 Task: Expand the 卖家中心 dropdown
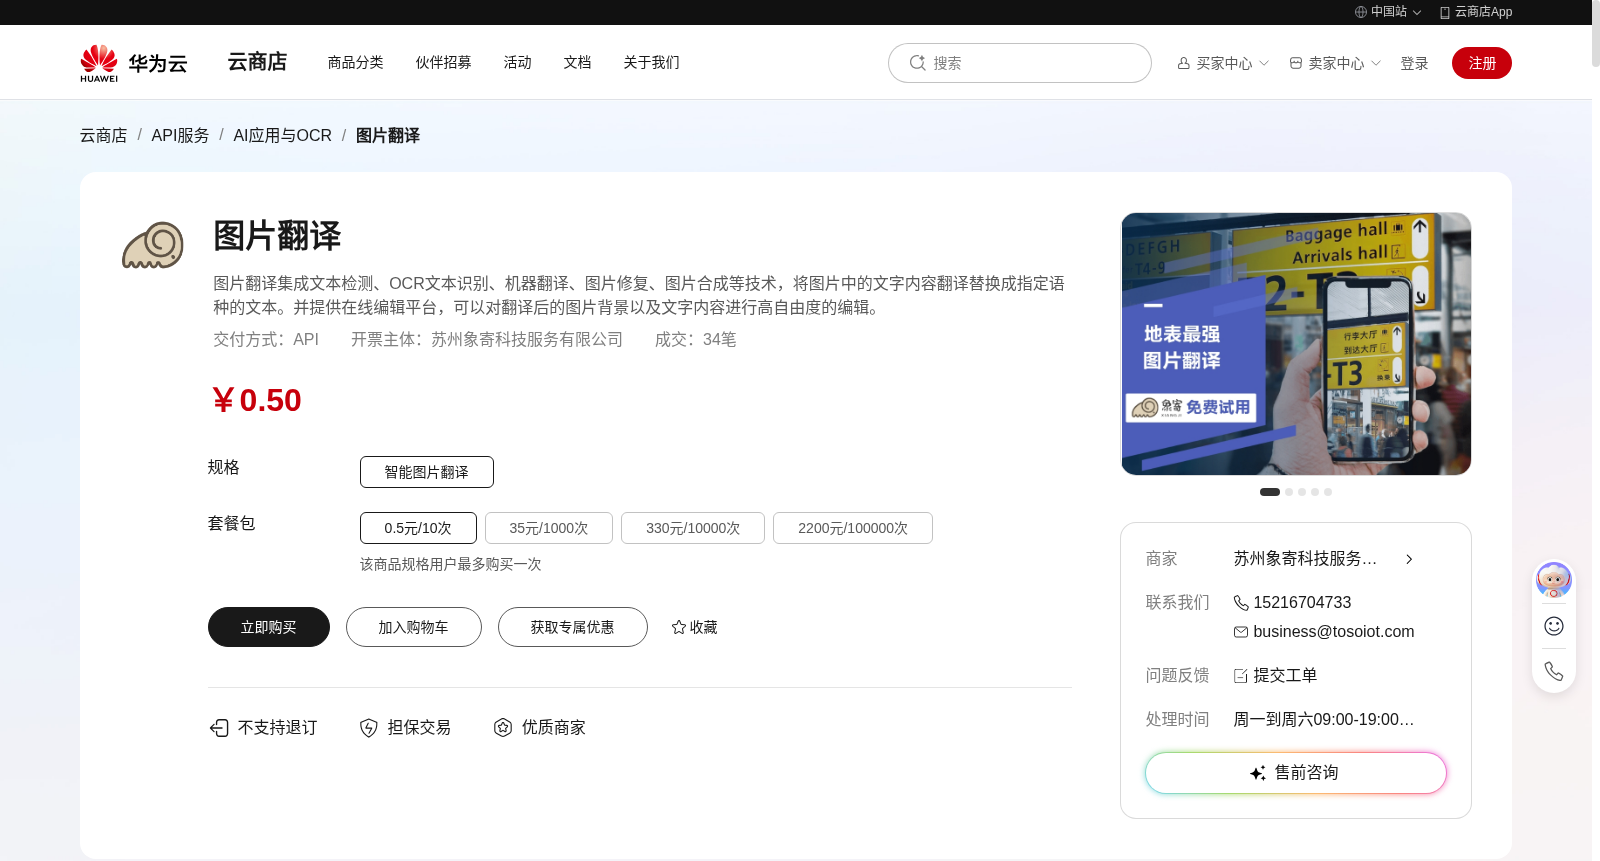1376,63
